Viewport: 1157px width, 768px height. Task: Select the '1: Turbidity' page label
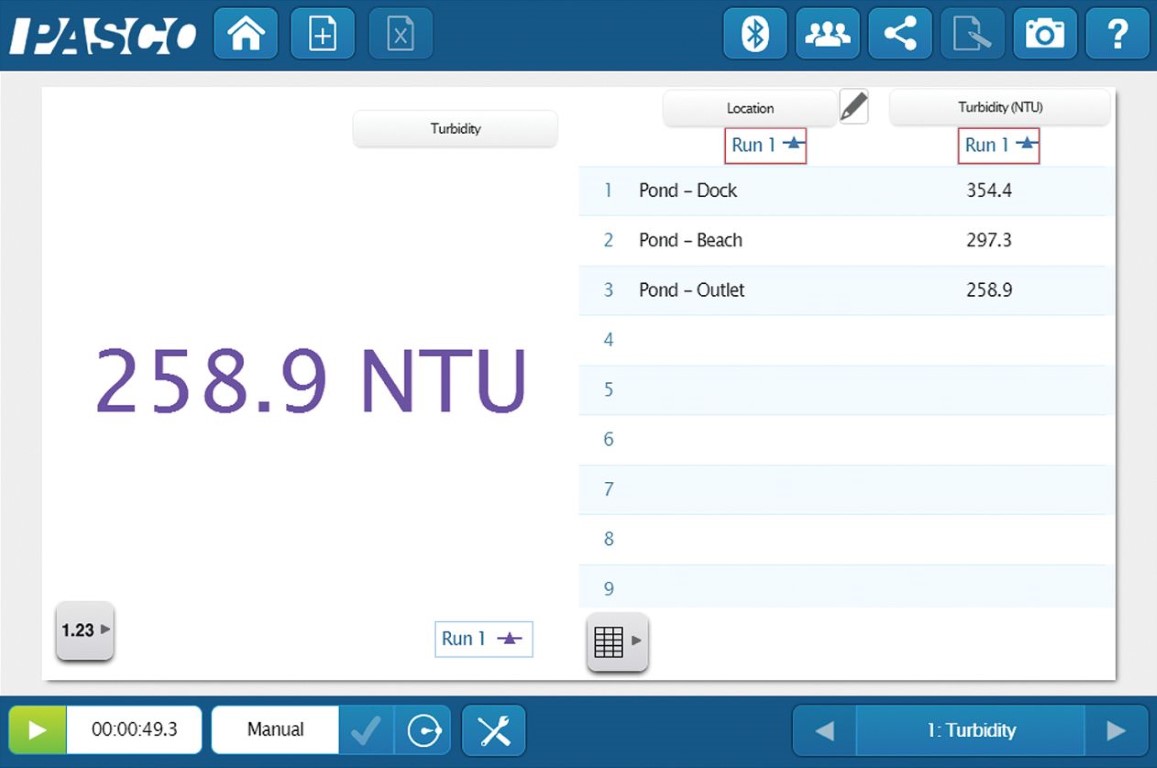coord(970,731)
